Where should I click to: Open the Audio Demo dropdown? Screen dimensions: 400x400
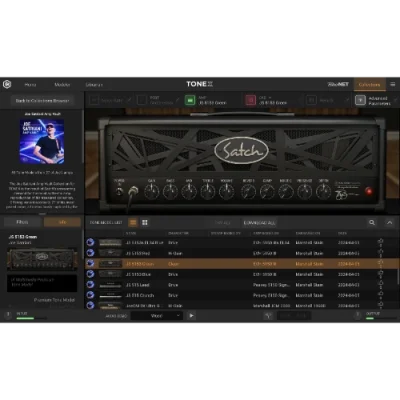tap(157, 316)
